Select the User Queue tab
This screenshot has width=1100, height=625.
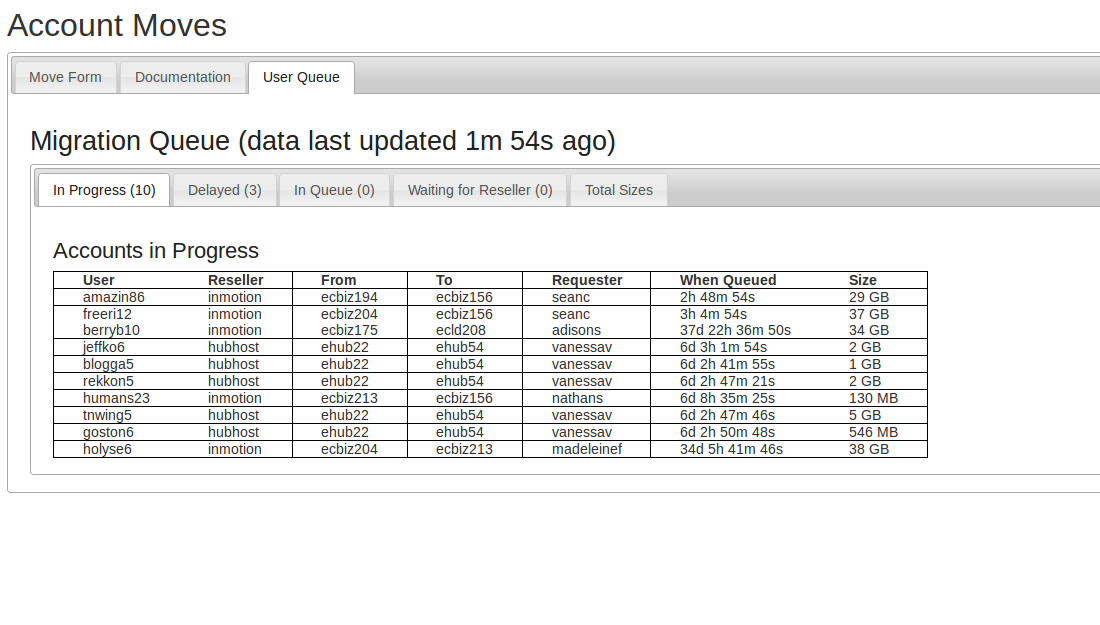pyautogui.click(x=301, y=77)
